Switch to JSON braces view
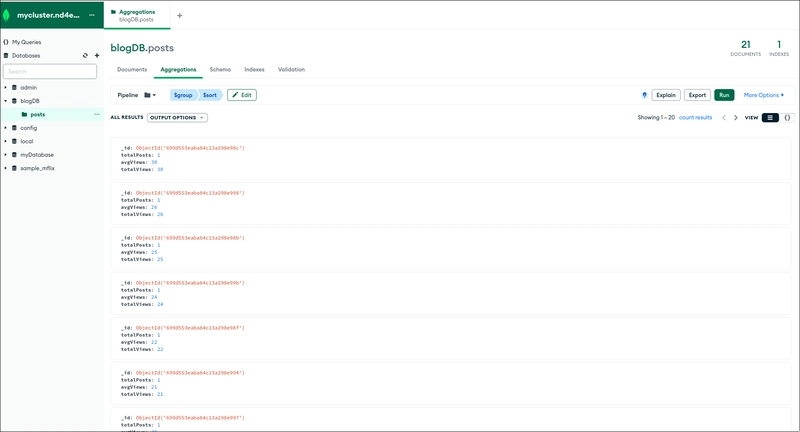This screenshot has height=432, width=800. 787,118
